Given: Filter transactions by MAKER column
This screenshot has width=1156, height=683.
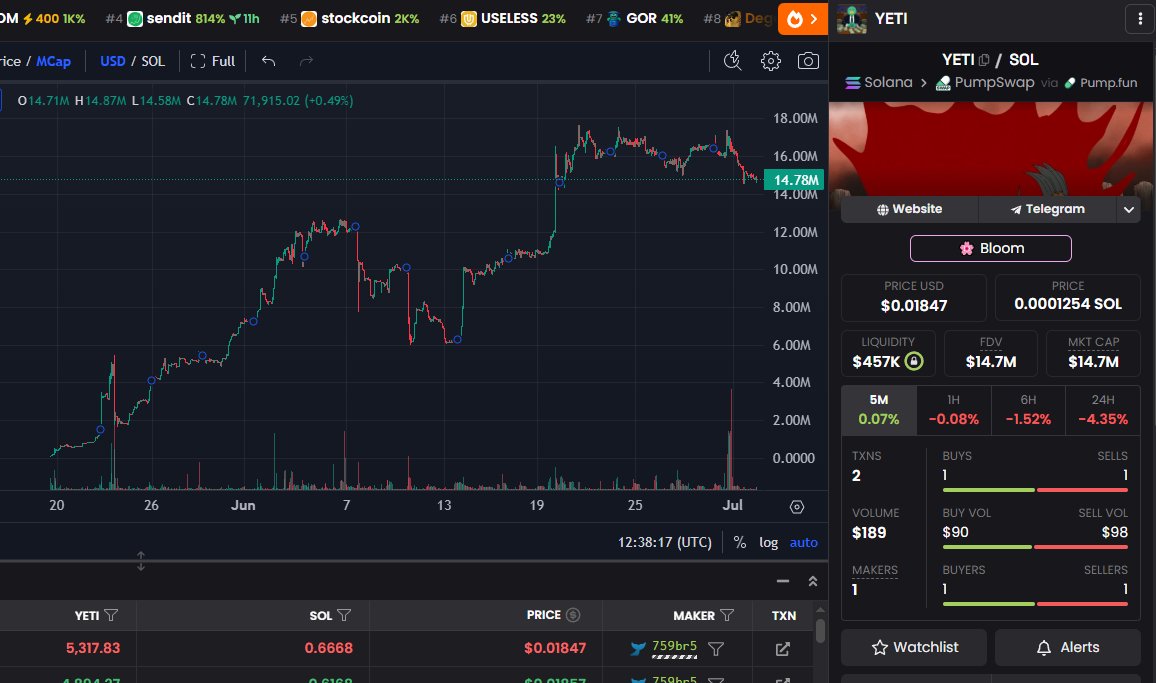Looking at the screenshot, I should (727, 615).
